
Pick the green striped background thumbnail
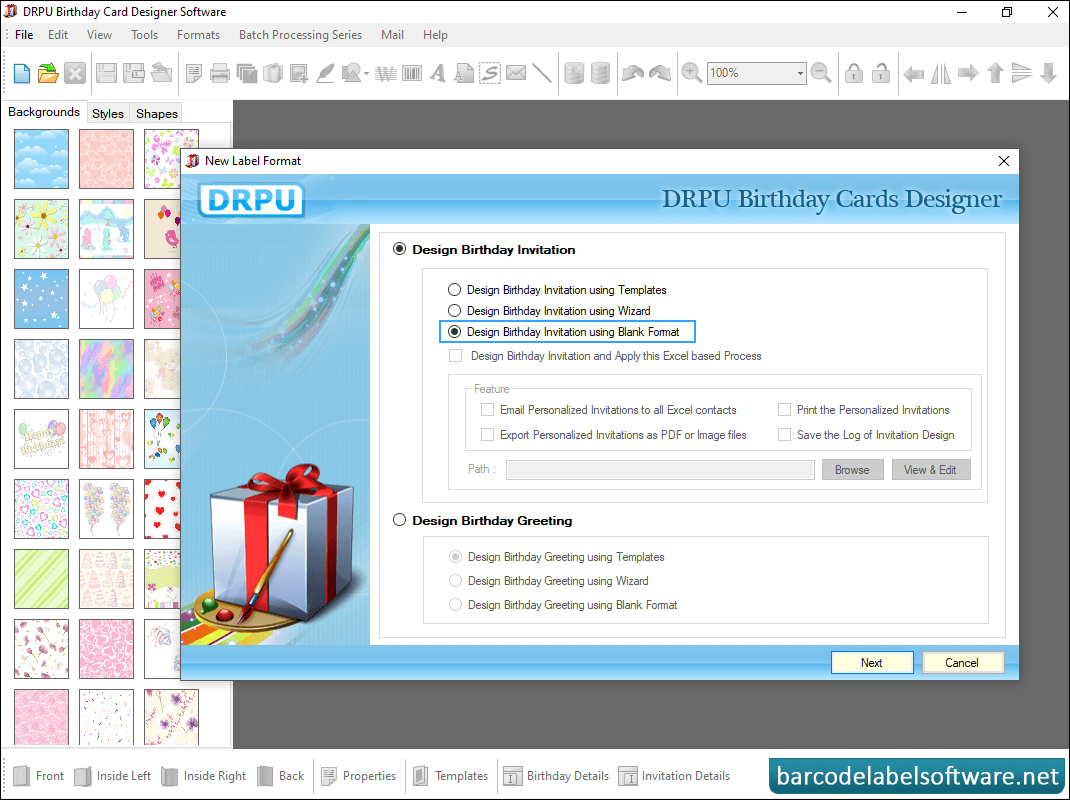pos(42,579)
